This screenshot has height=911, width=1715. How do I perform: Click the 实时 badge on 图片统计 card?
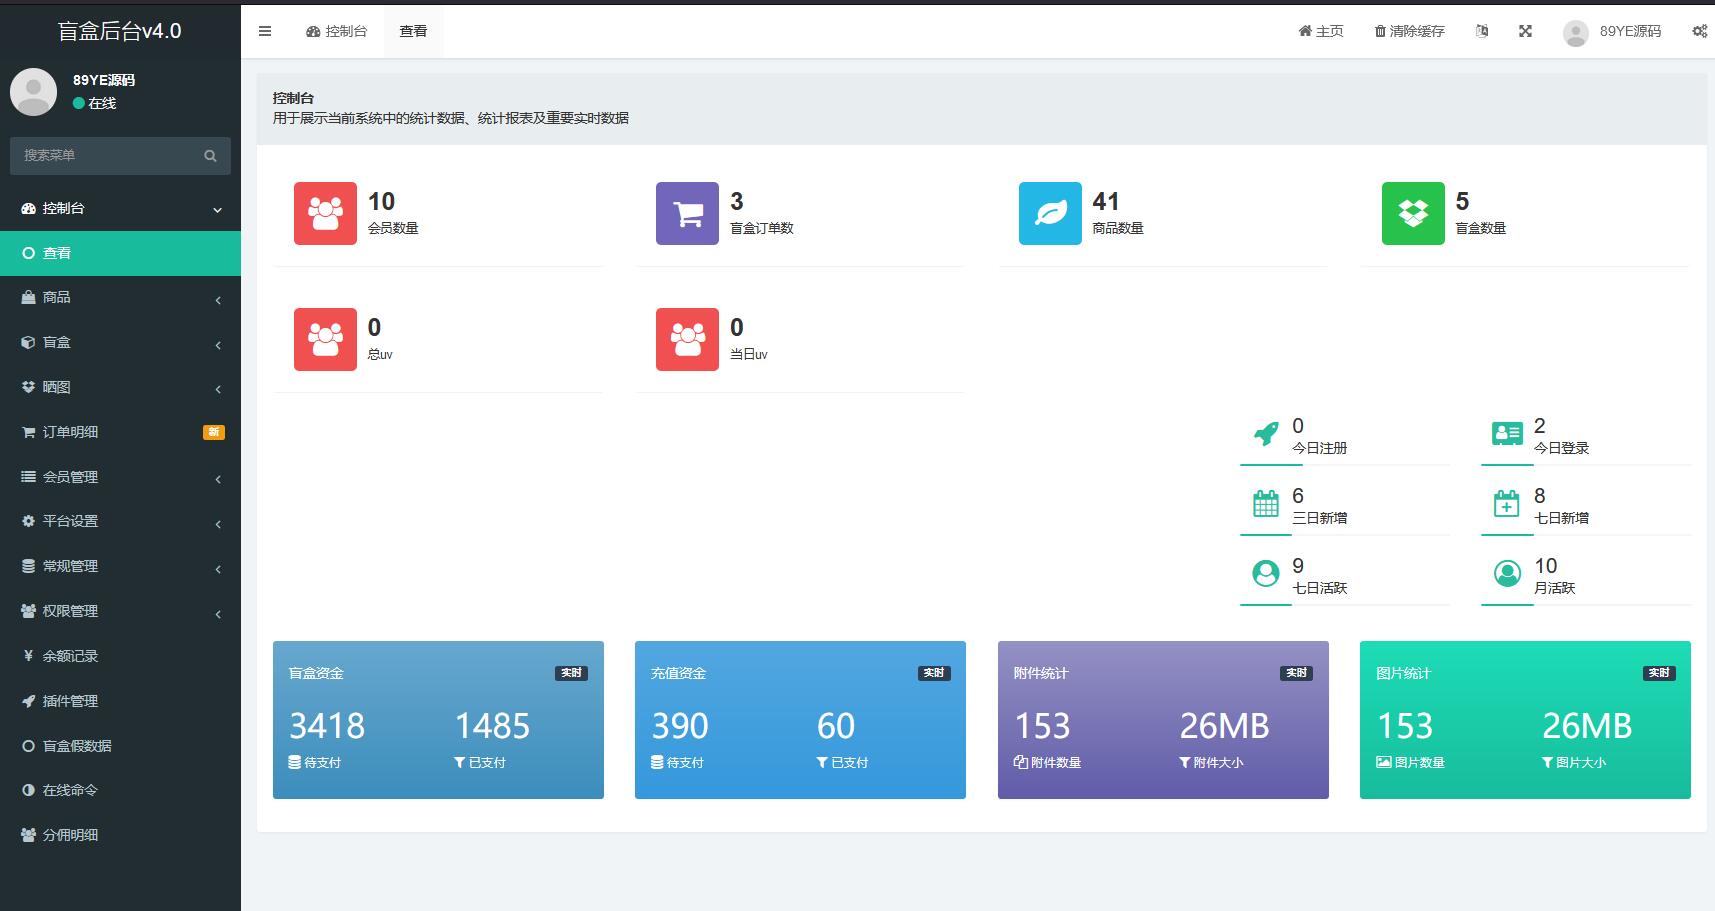(1659, 673)
